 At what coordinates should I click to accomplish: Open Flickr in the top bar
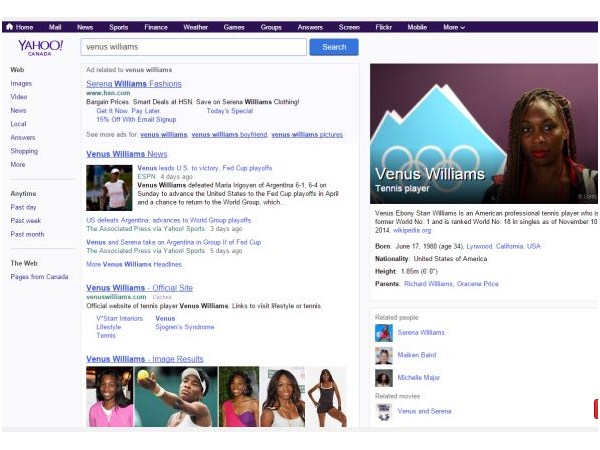coord(383,27)
